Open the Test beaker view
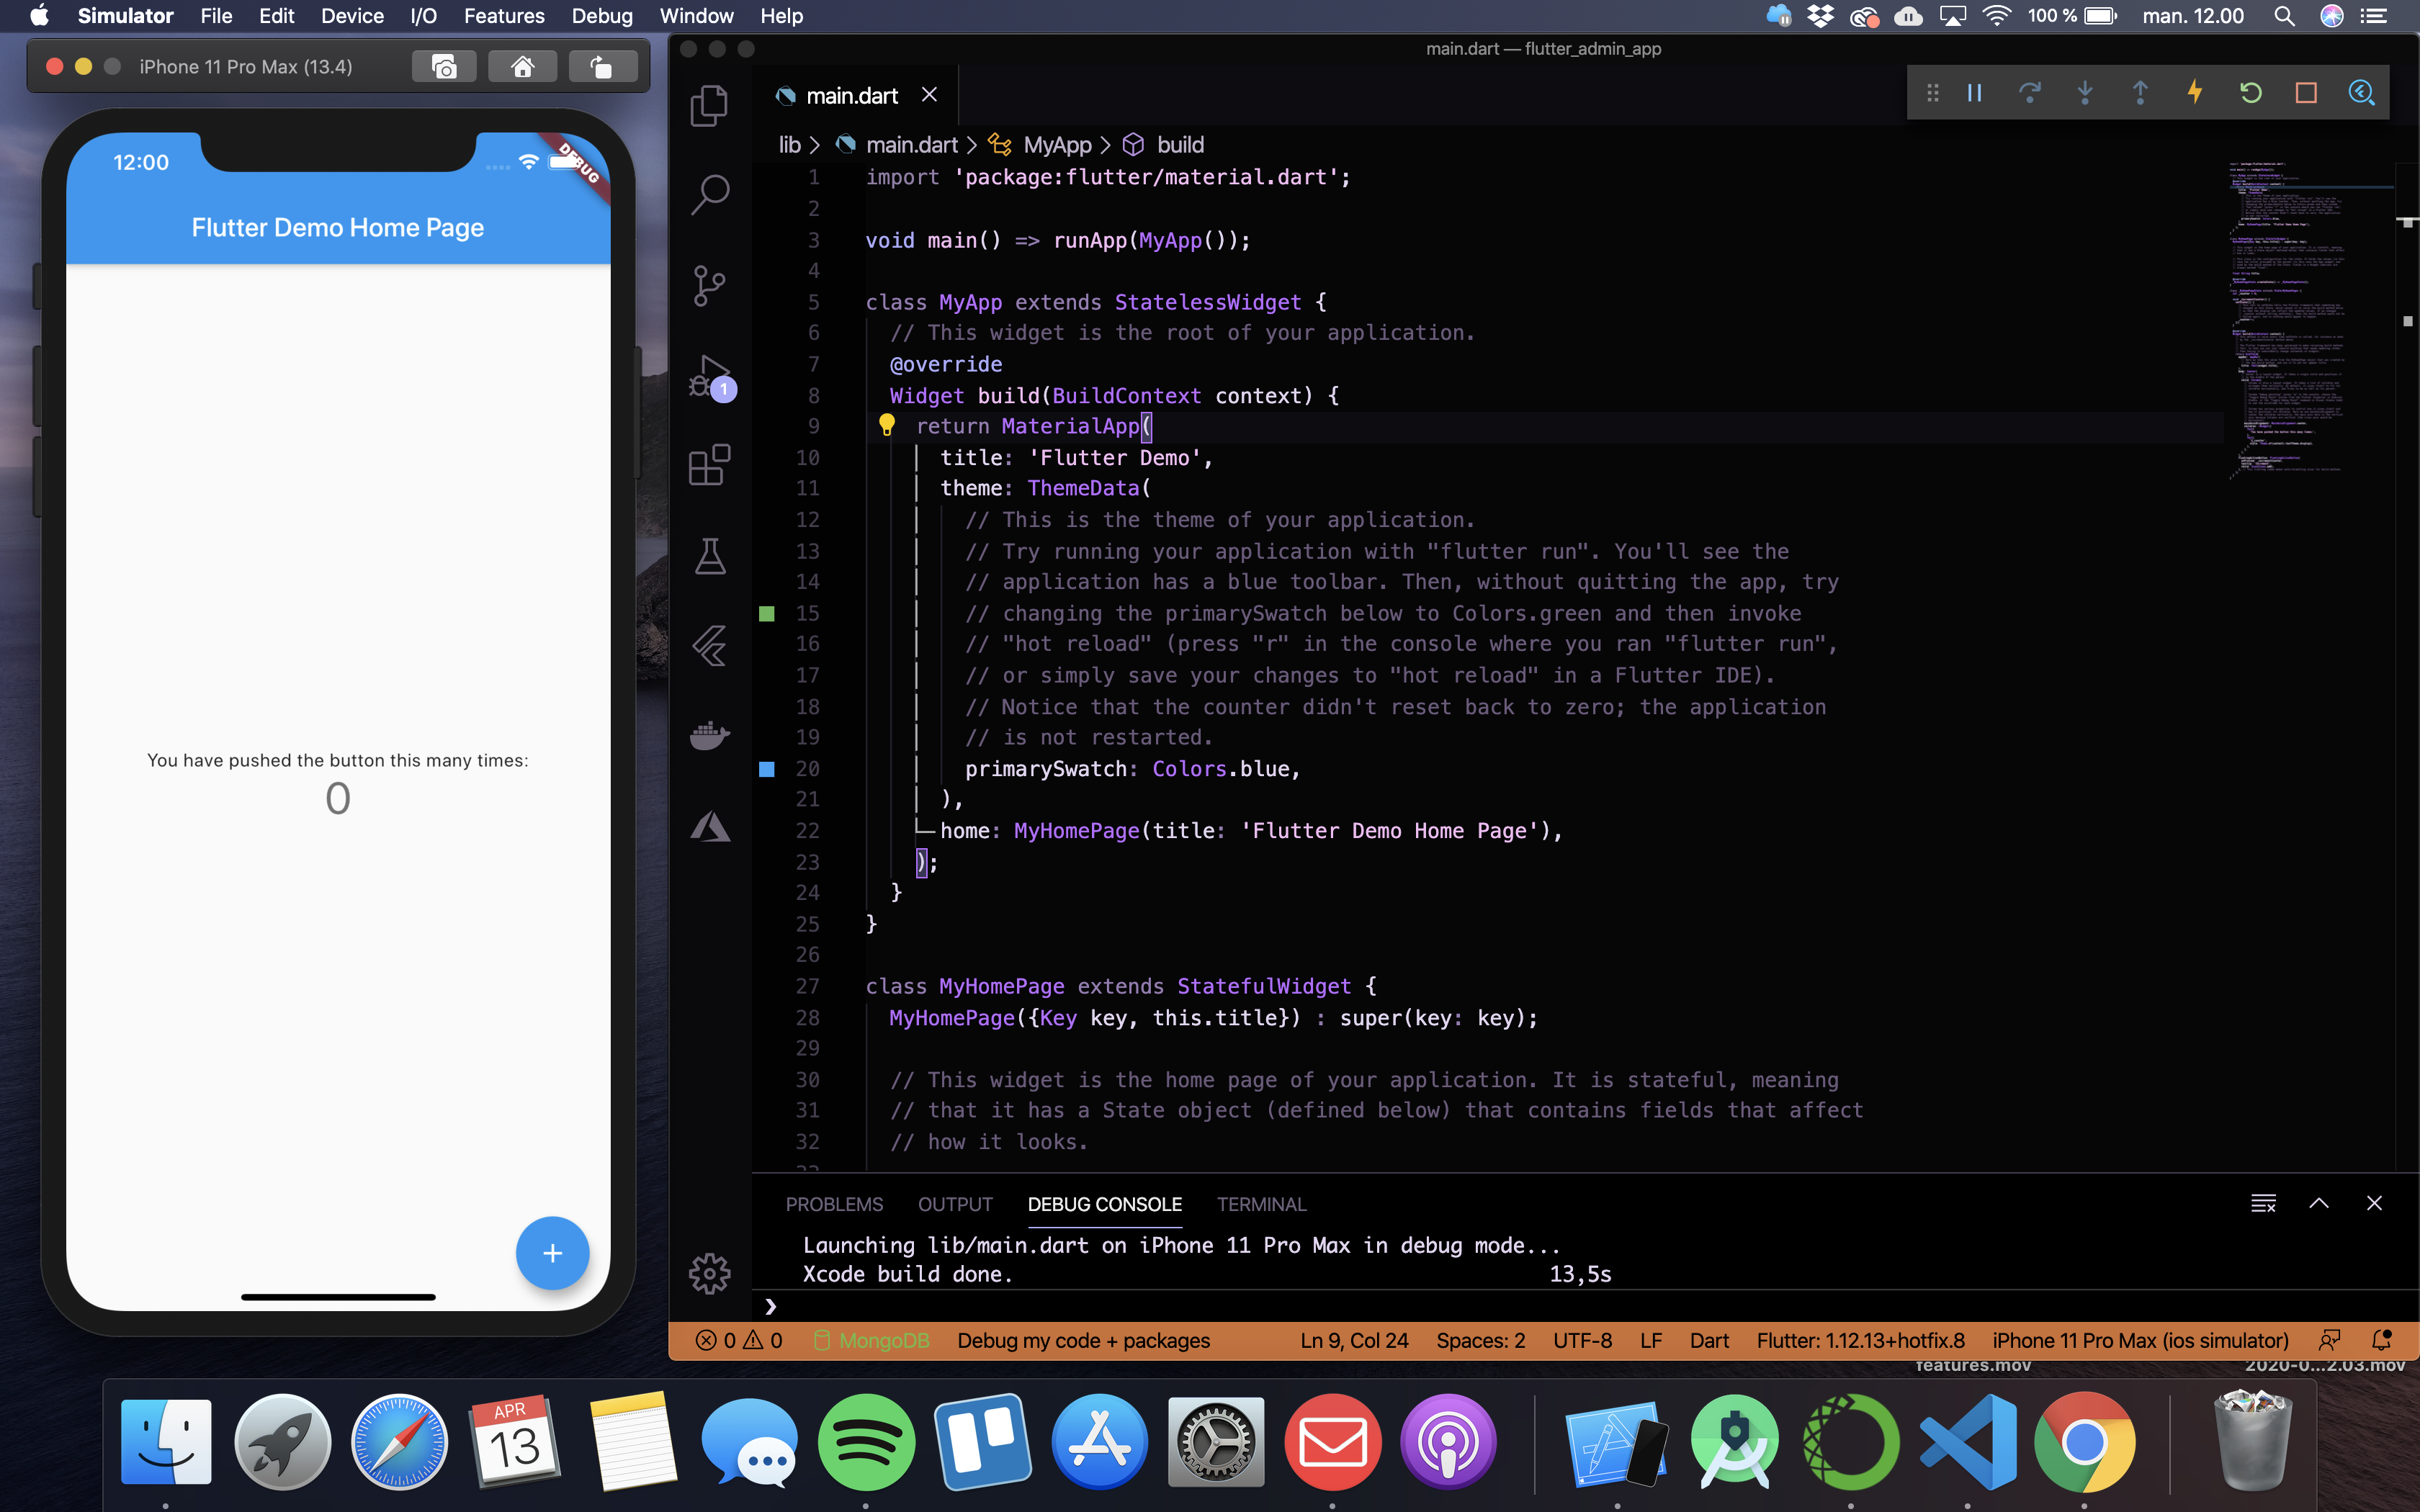Screen dimensions: 2420x1512 (x=709, y=556)
